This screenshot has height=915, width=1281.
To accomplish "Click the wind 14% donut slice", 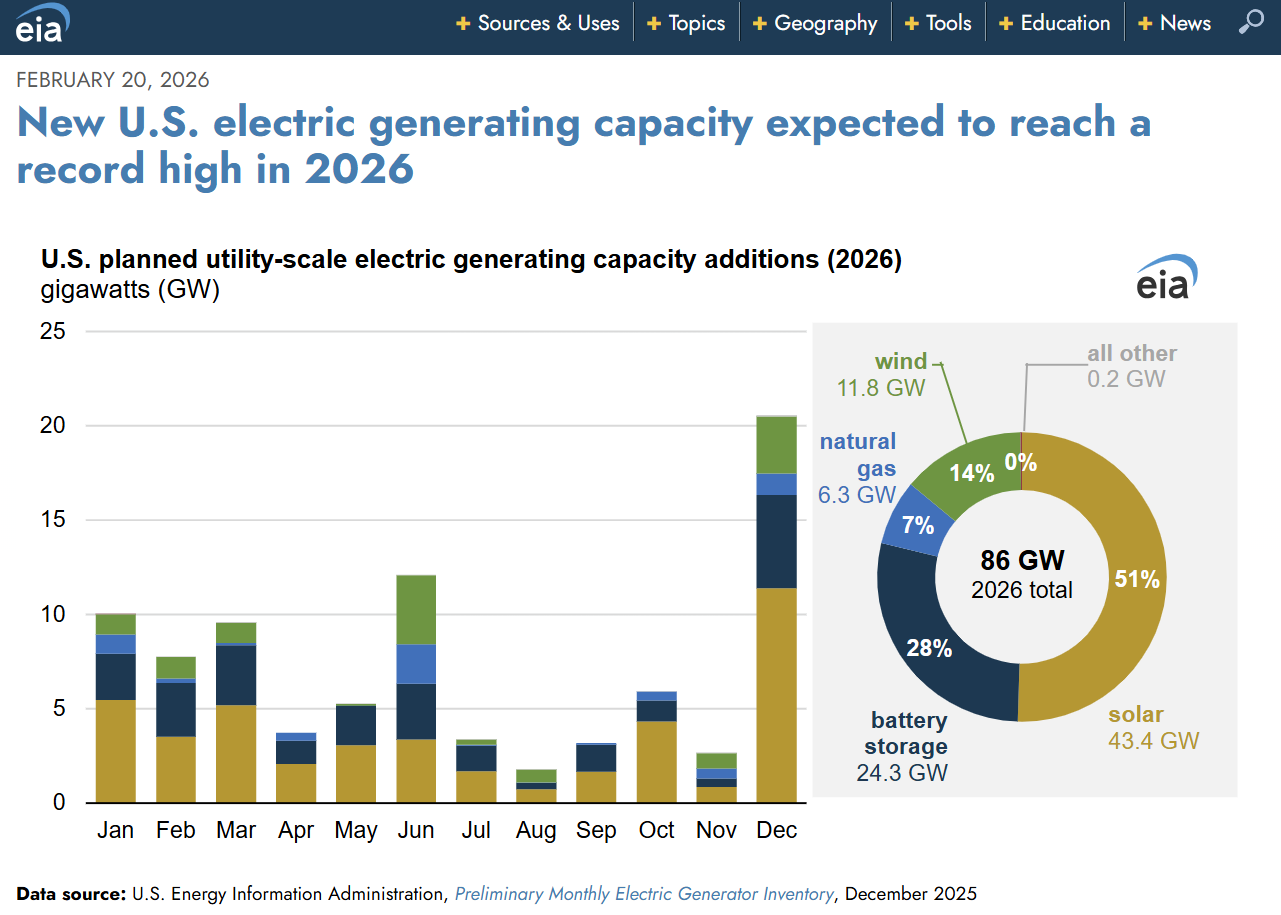I will (972, 472).
